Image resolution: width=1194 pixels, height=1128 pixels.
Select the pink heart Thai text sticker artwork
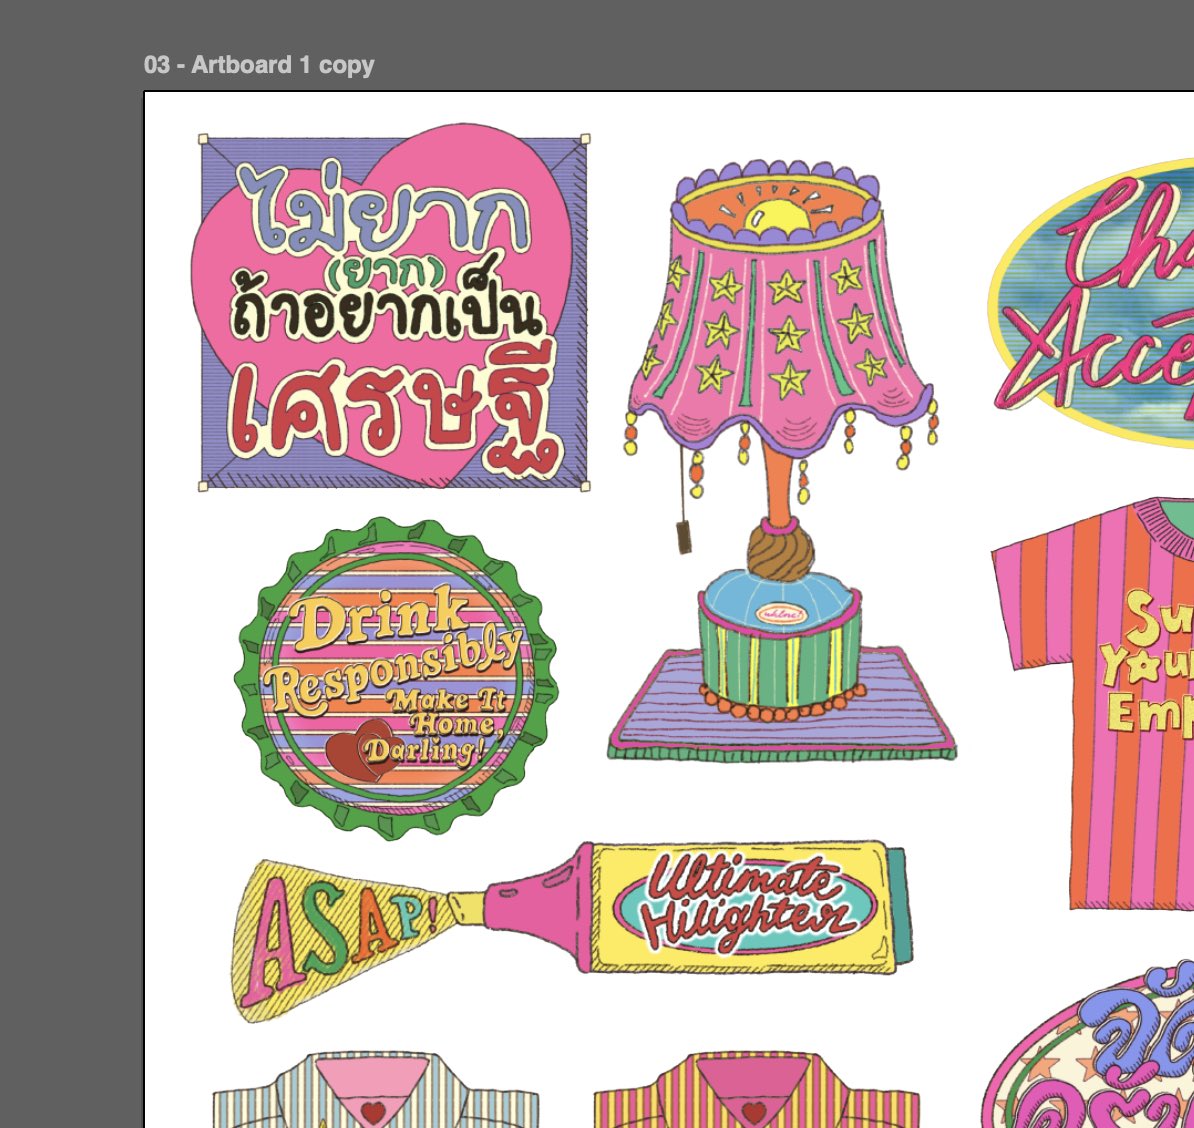(x=392, y=306)
